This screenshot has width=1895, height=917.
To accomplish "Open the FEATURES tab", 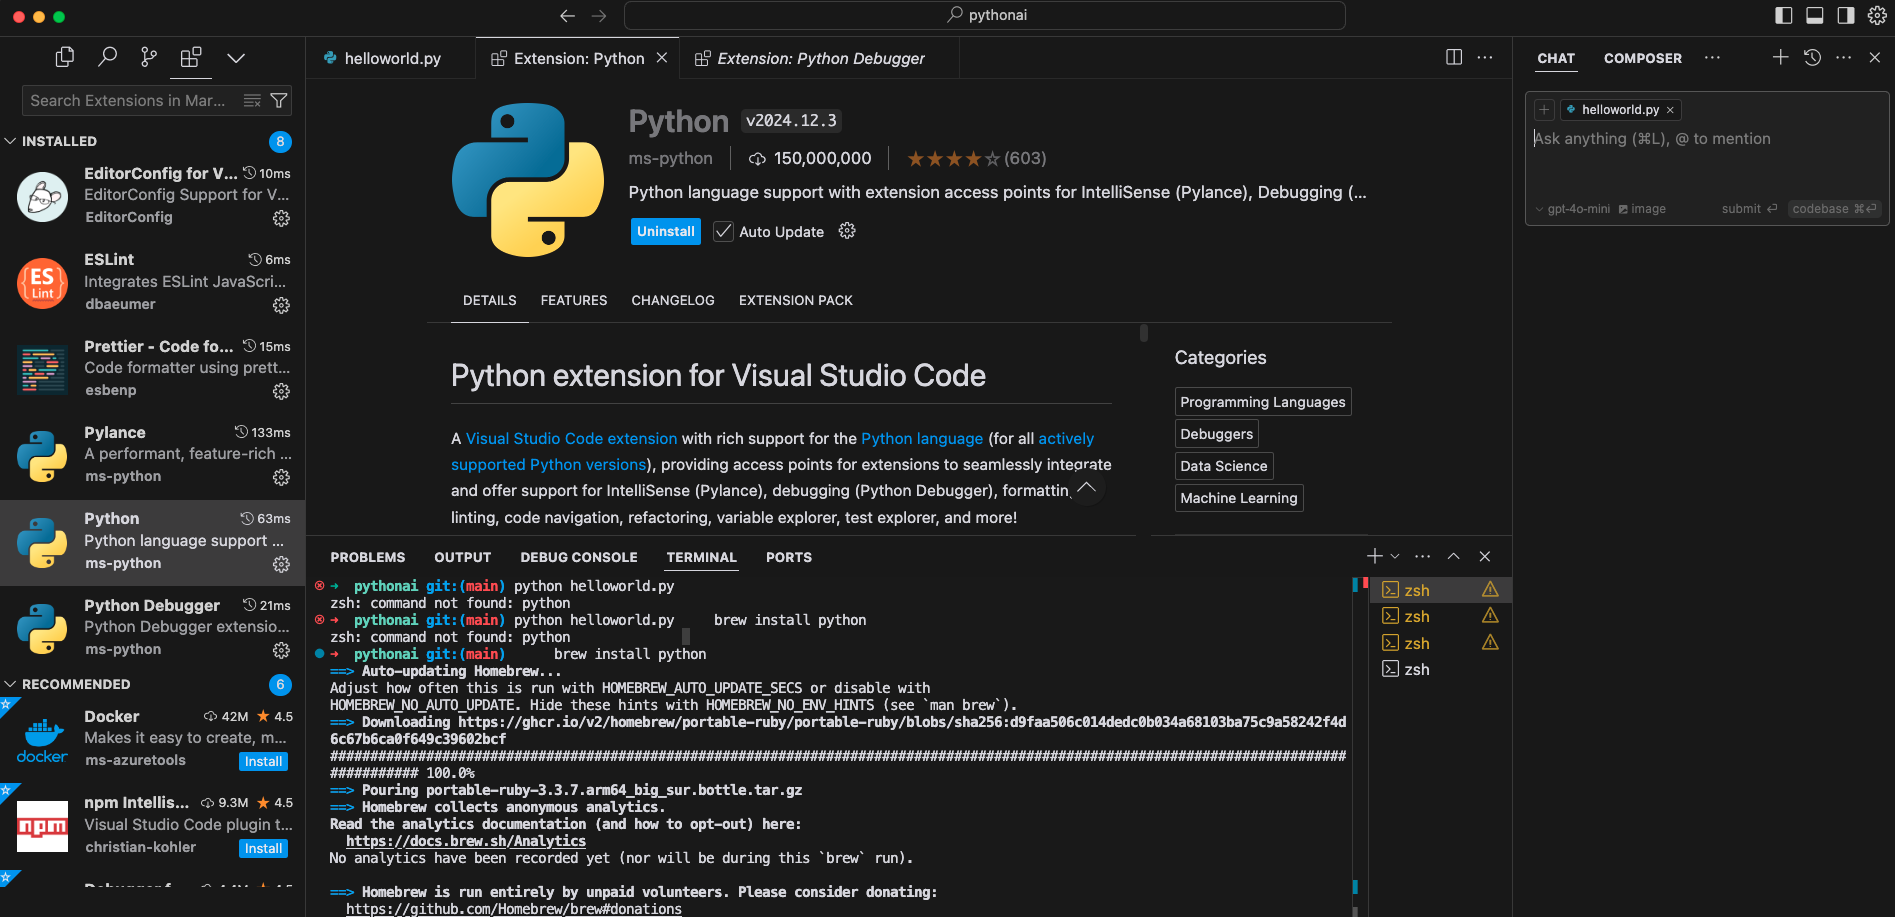I will (x=574, y=300).
